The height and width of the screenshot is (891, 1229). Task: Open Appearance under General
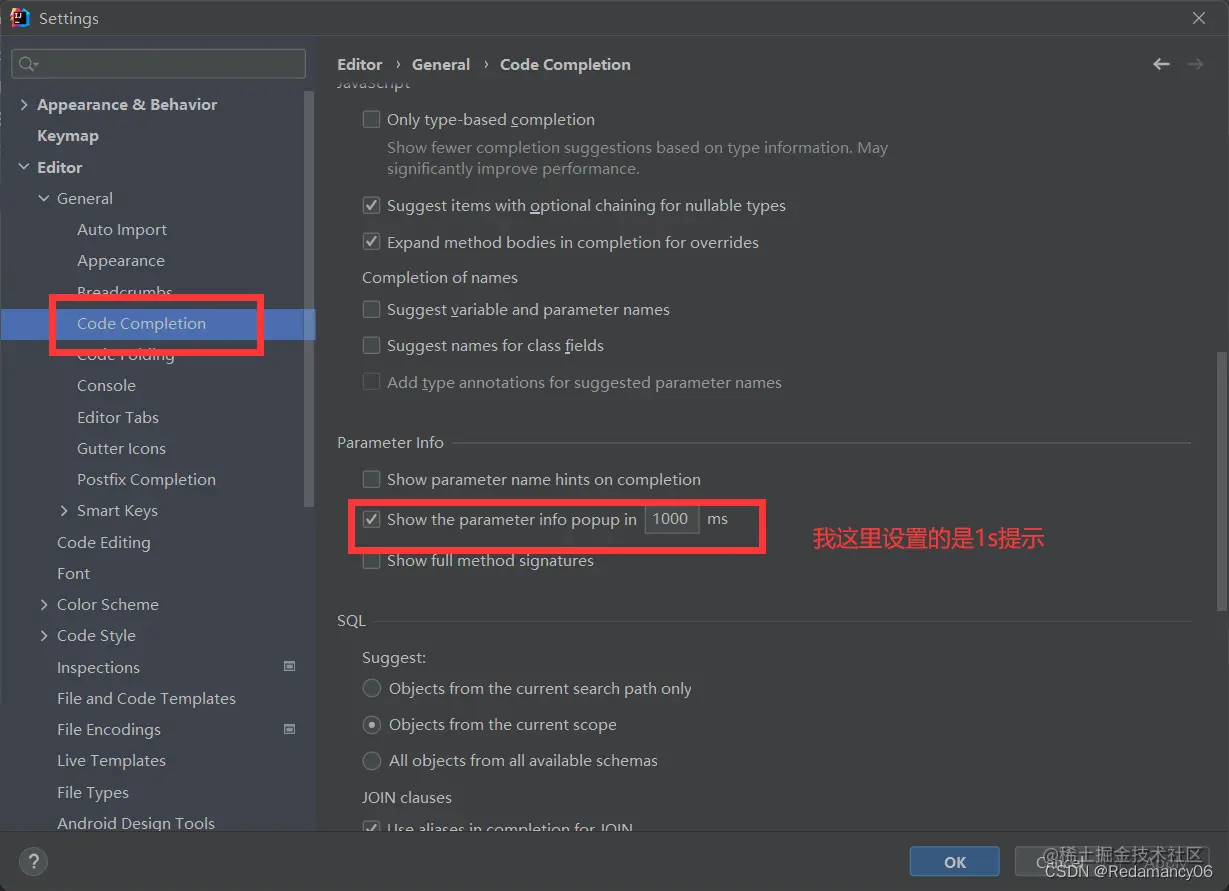121,260
